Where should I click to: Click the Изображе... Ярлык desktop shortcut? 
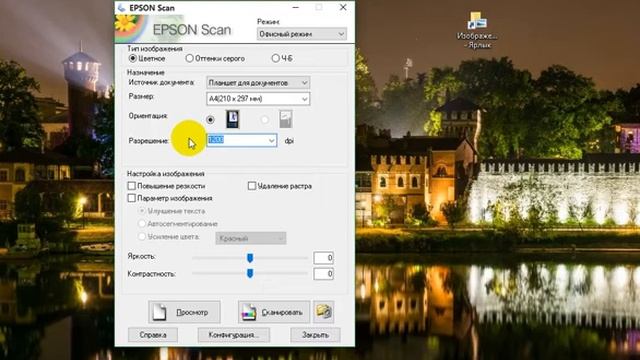click(477, 30)
